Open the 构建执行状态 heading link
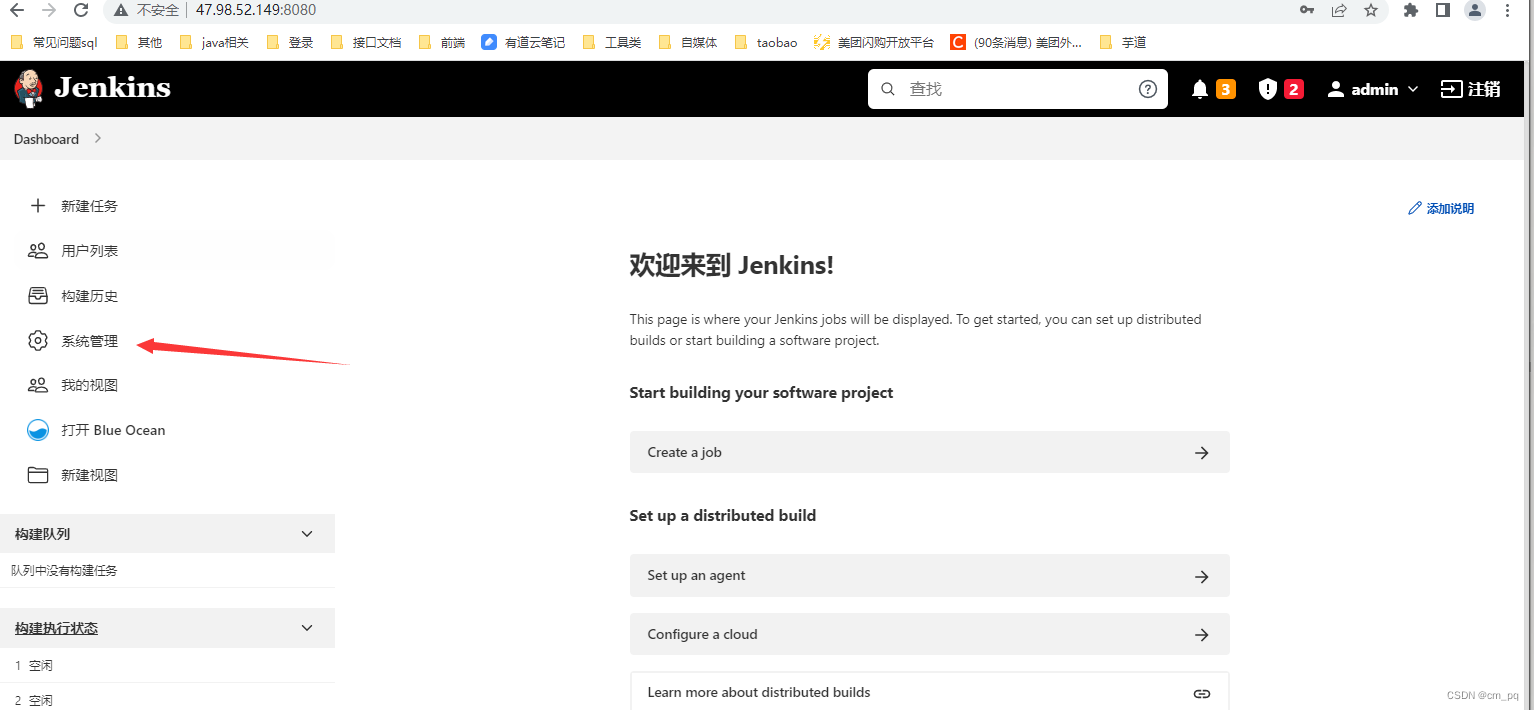 56,628
